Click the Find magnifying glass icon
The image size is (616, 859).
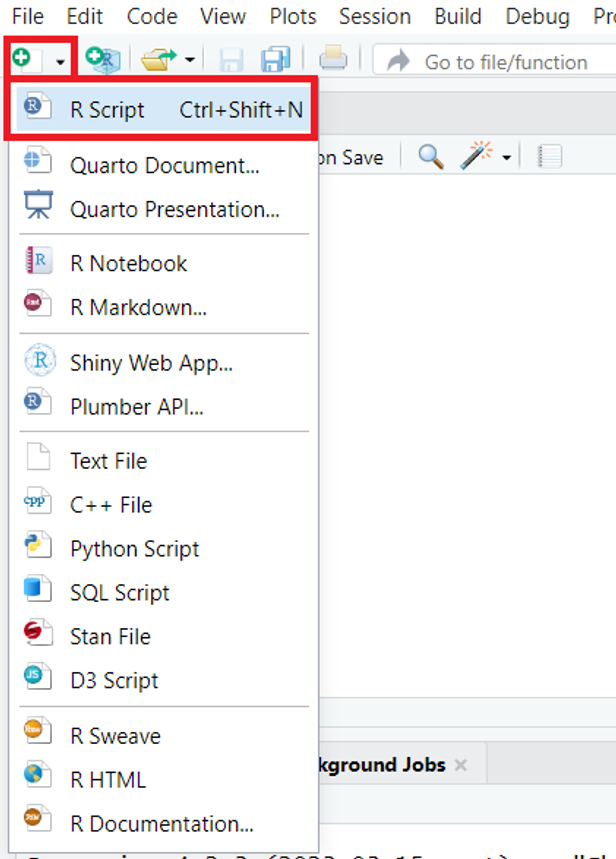tap(431, 157)
